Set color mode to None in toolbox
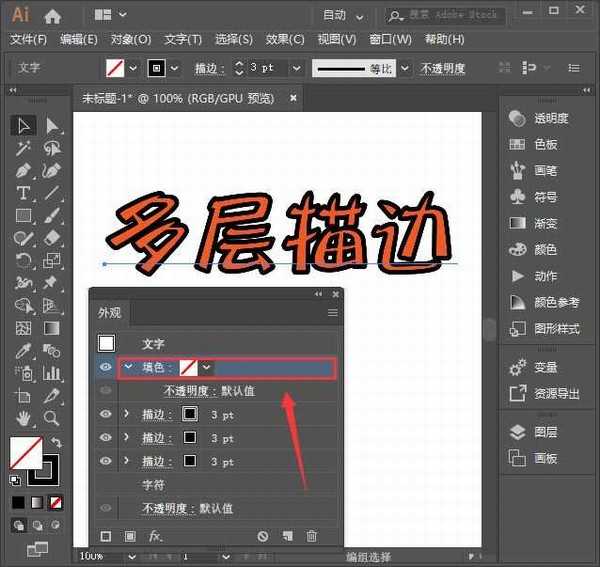 tap(56, 502)
